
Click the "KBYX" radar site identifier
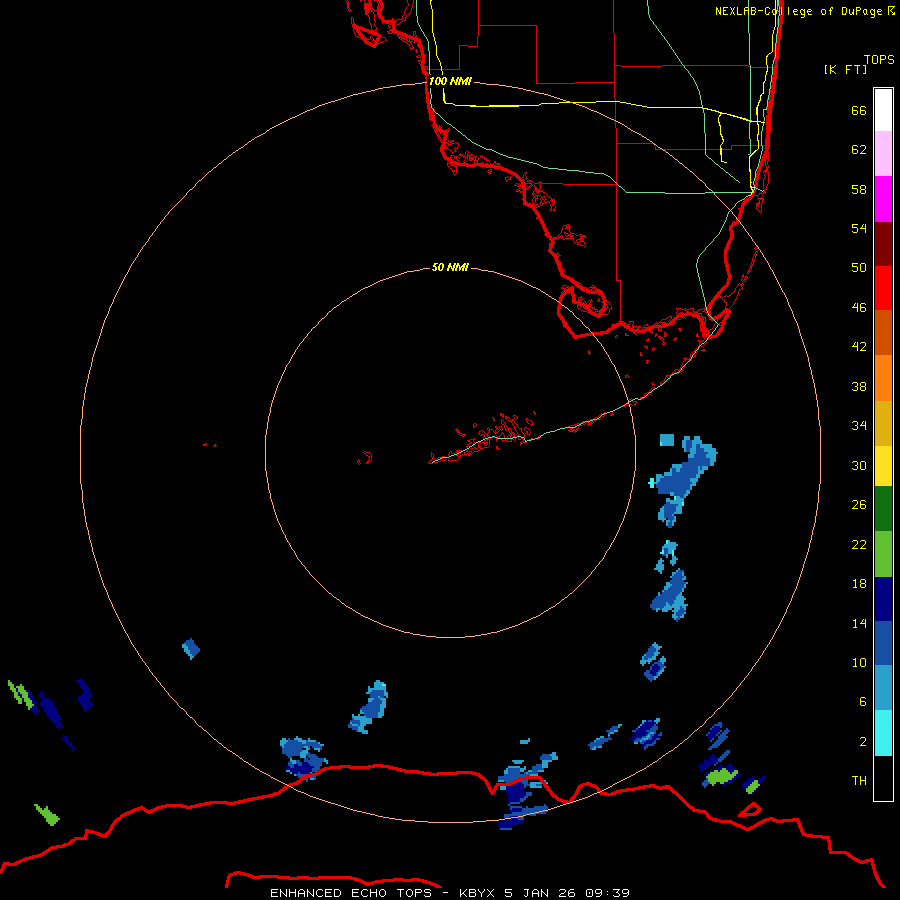click(476, 893)
